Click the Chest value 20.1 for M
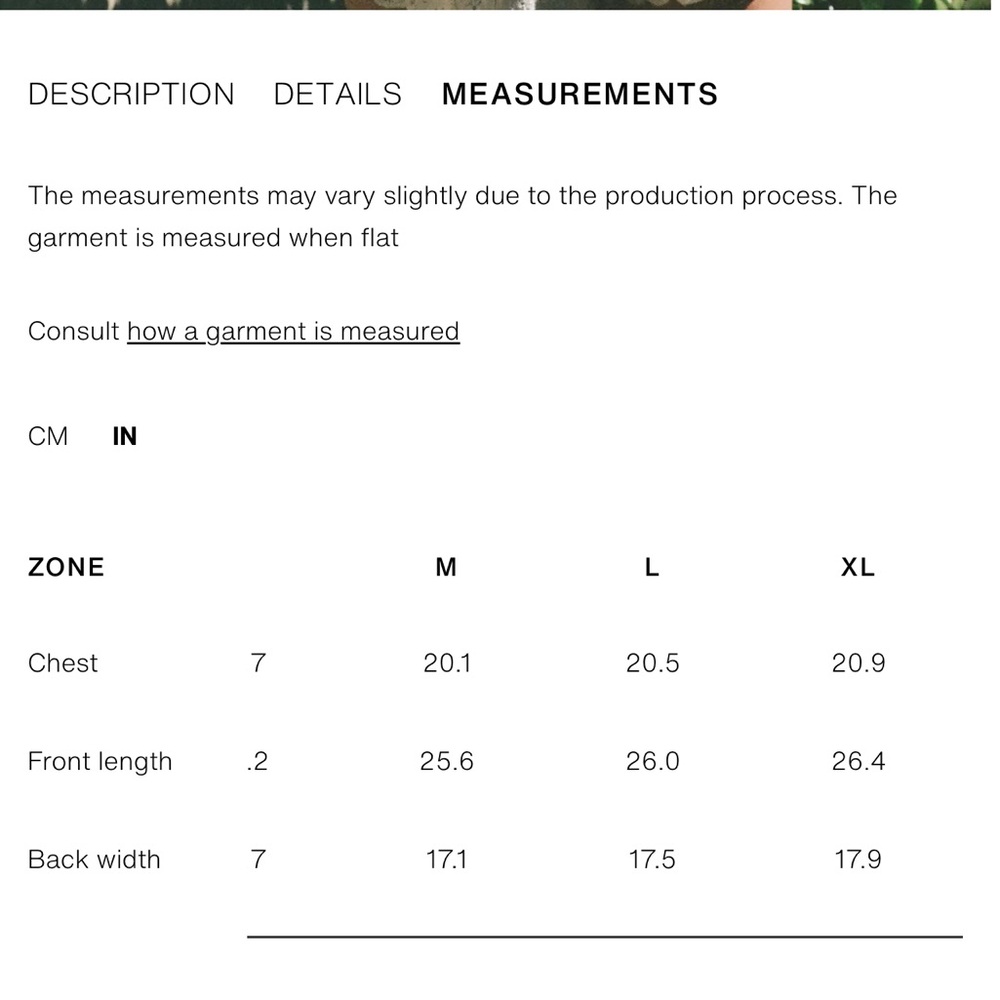Image resolution: width=1000 pixels, height=1000 pixels. (x=446, y=663)
